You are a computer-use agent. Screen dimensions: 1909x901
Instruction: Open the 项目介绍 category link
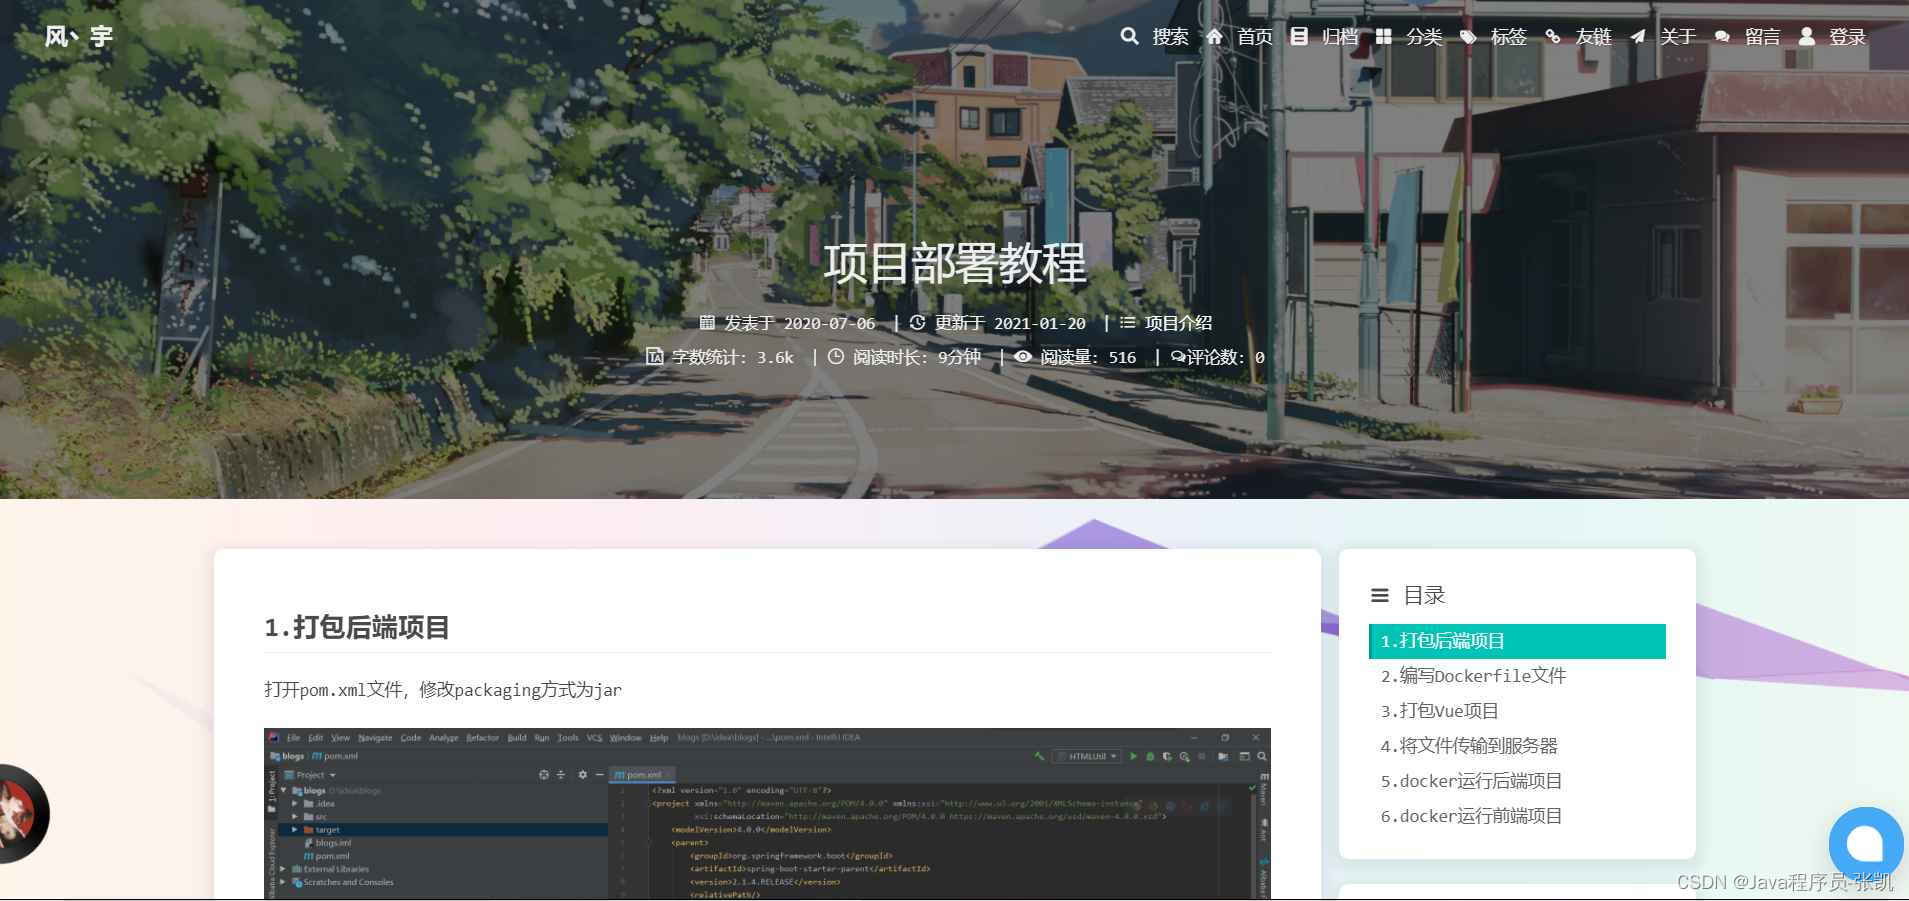1178,322
